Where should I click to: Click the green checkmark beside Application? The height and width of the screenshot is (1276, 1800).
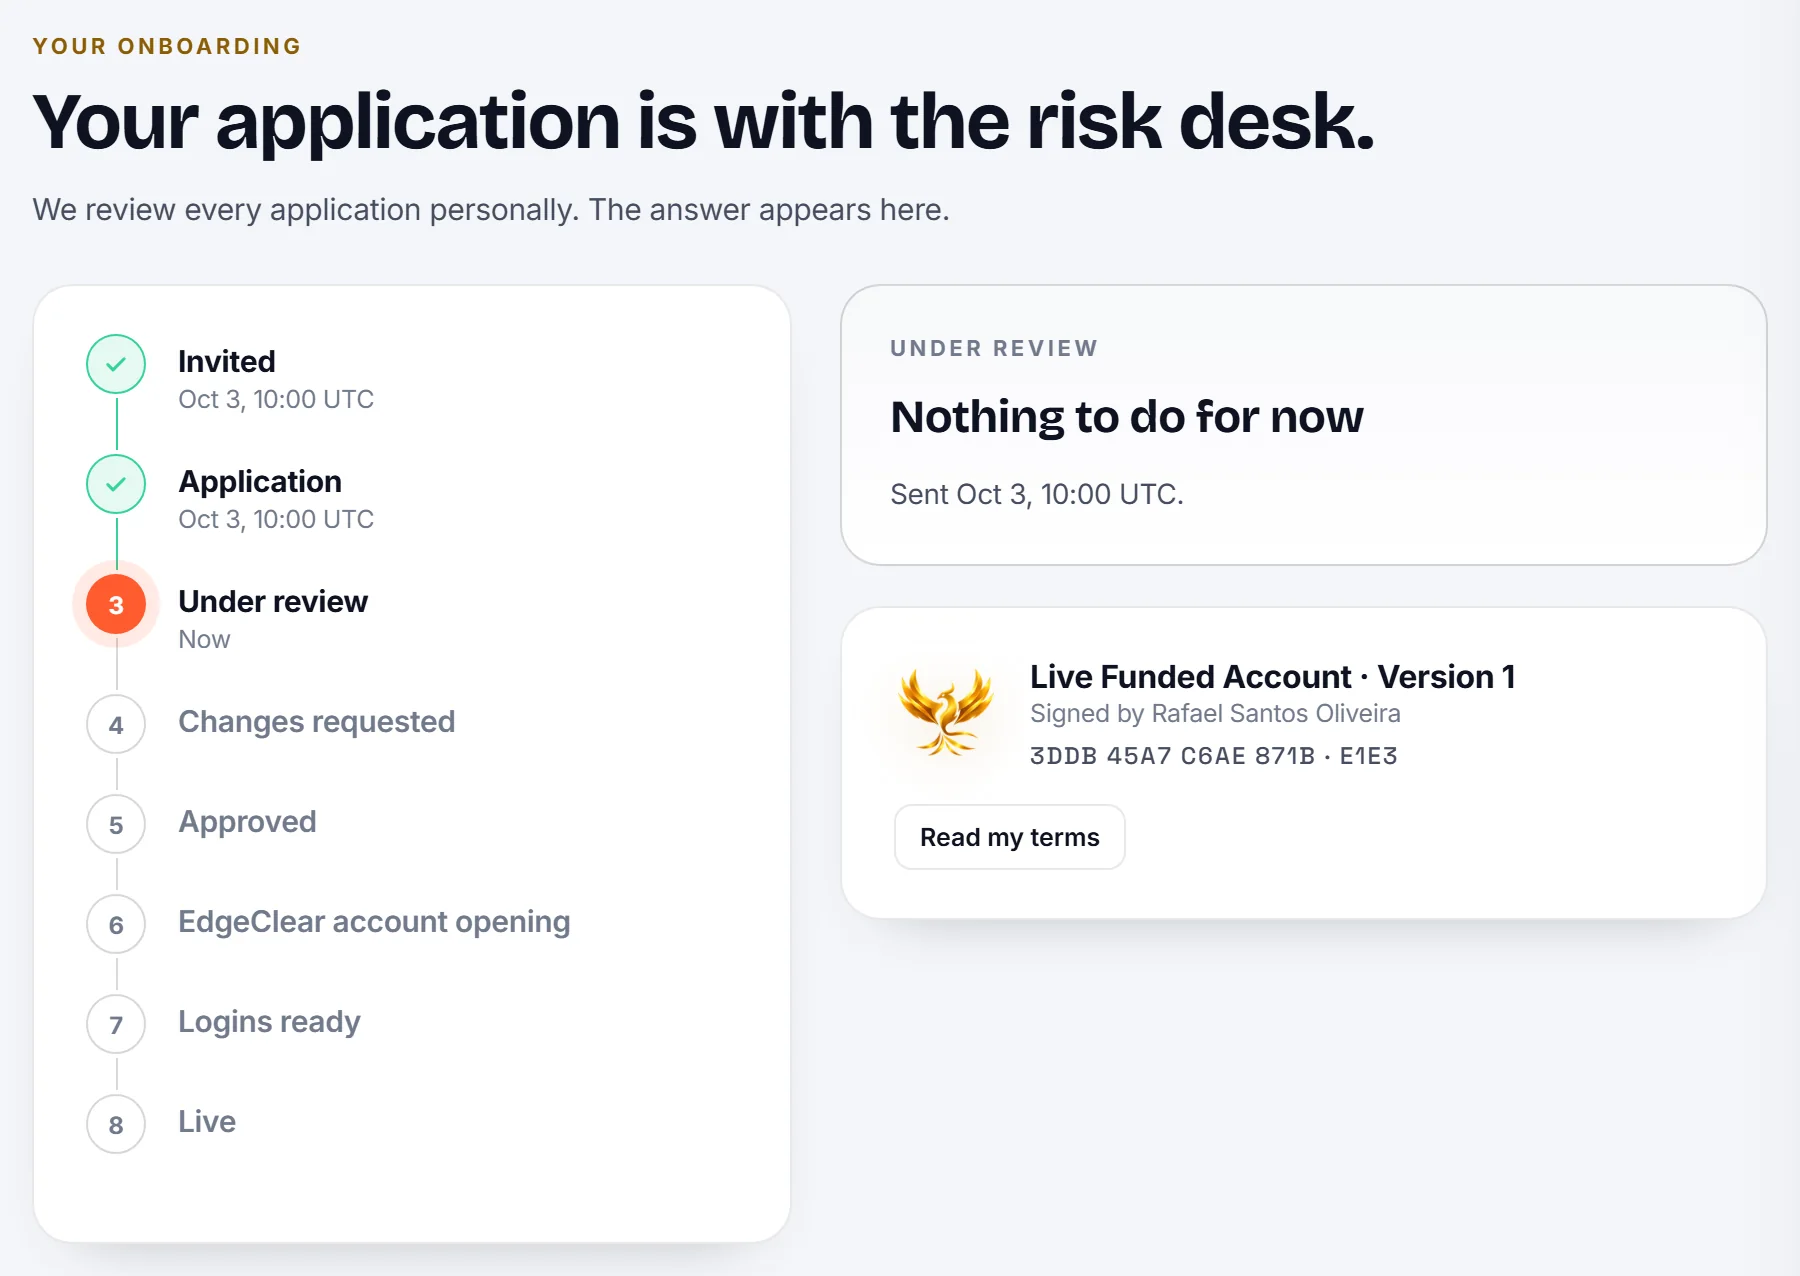pos(116,484)
